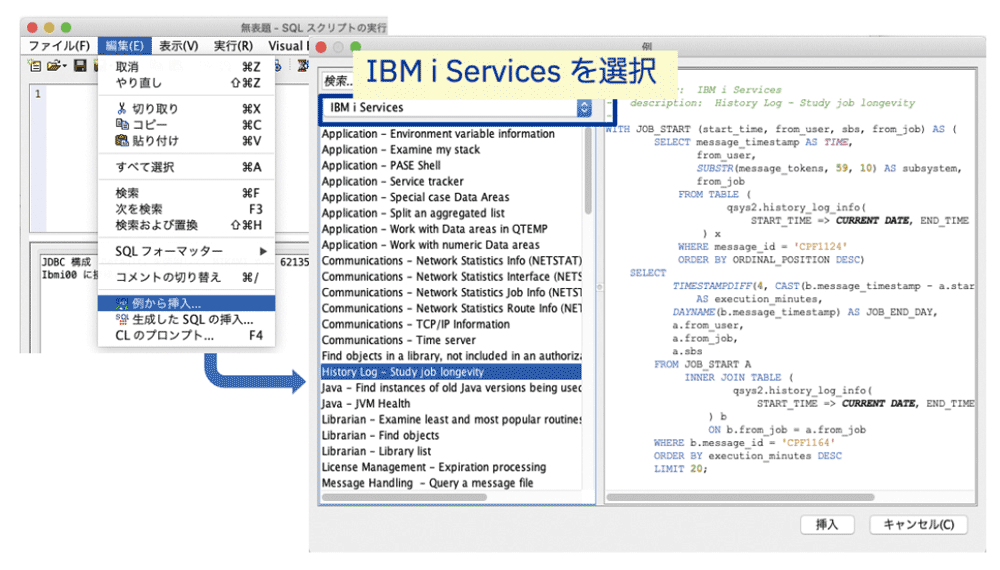Viewport: 1000px width, 570px height.
Task: Select Application – Service tracker
Action: point(451,182)
